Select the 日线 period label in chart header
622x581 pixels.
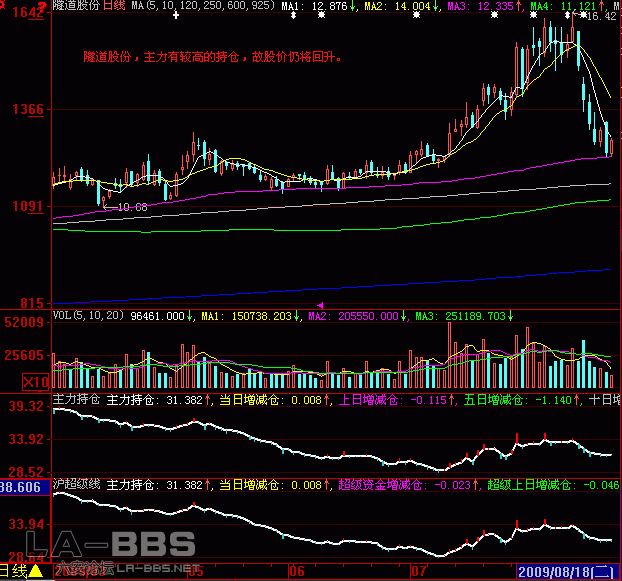pos(116,7)
